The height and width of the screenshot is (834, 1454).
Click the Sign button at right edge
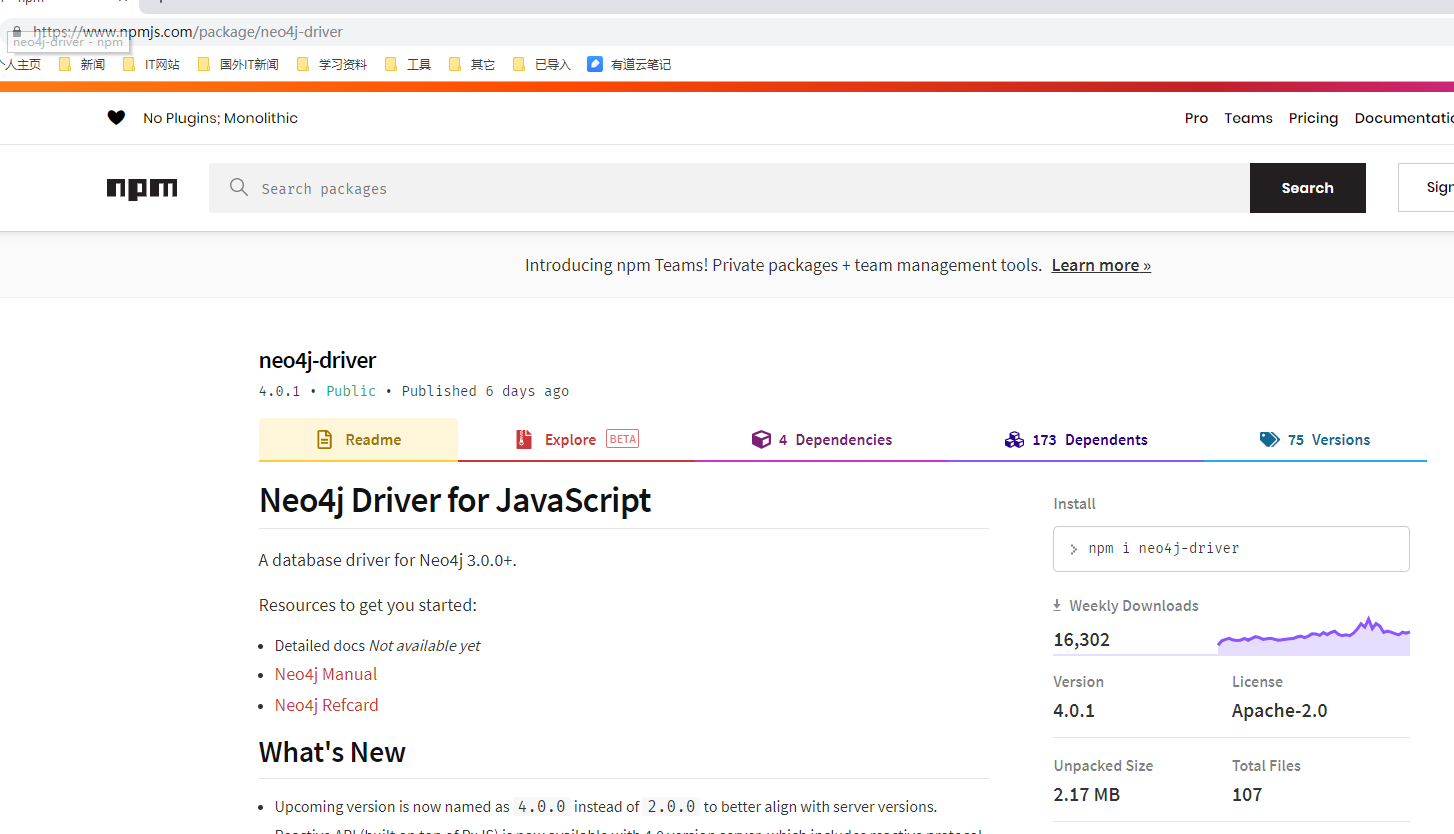pos(1427,188)
